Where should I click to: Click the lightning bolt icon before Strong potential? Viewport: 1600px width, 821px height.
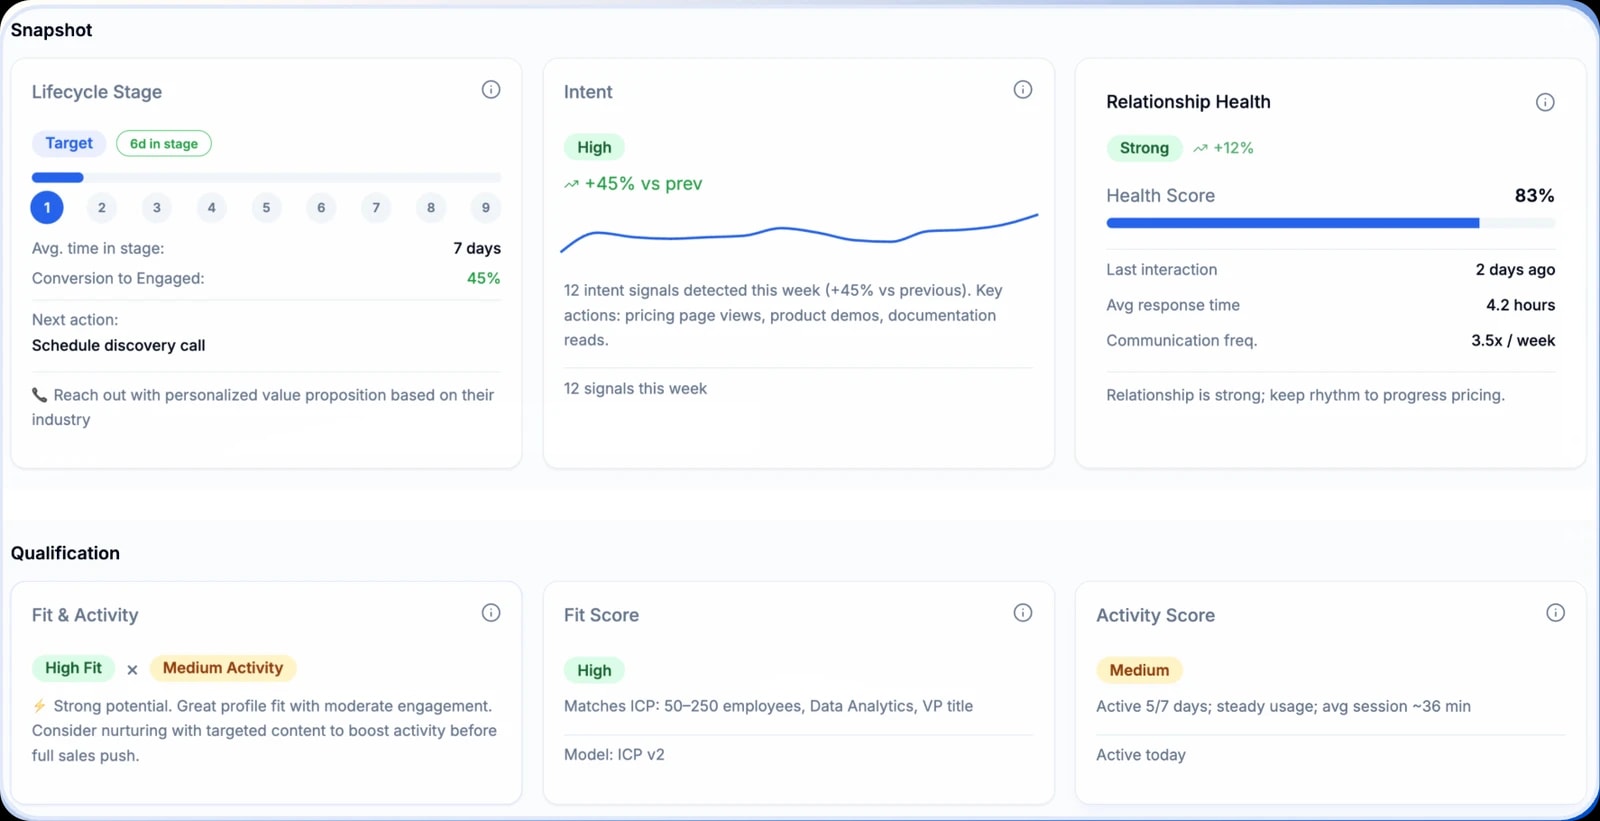click(x=39, y=706)
